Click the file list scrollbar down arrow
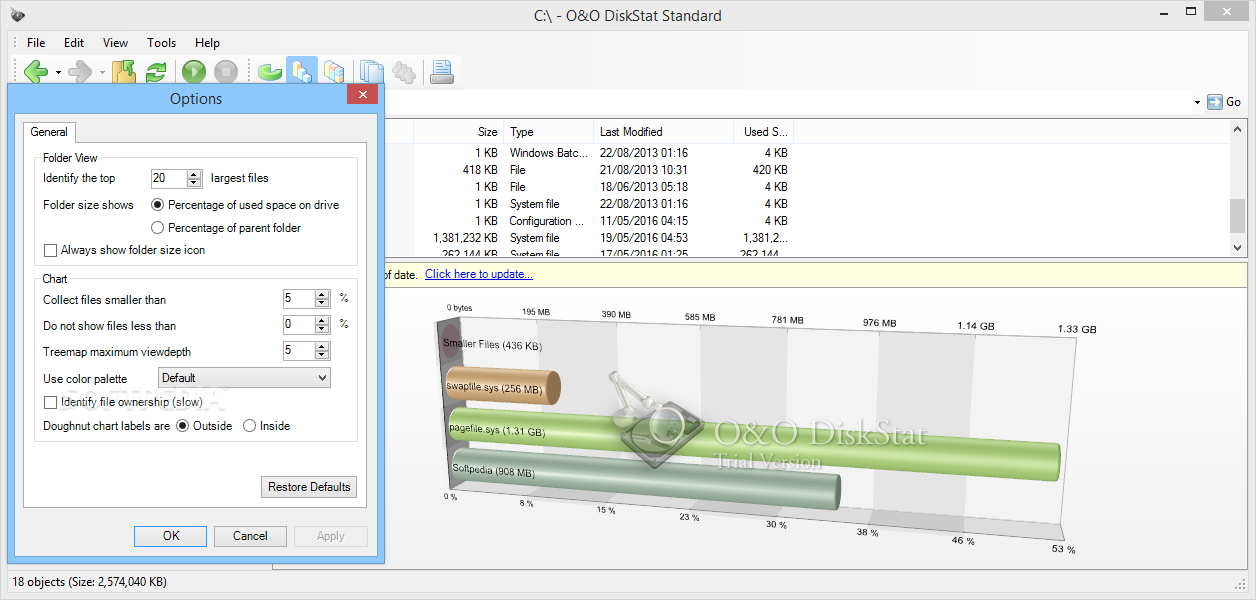This screenshot has width=1256, height=600. coord(1238,247)
